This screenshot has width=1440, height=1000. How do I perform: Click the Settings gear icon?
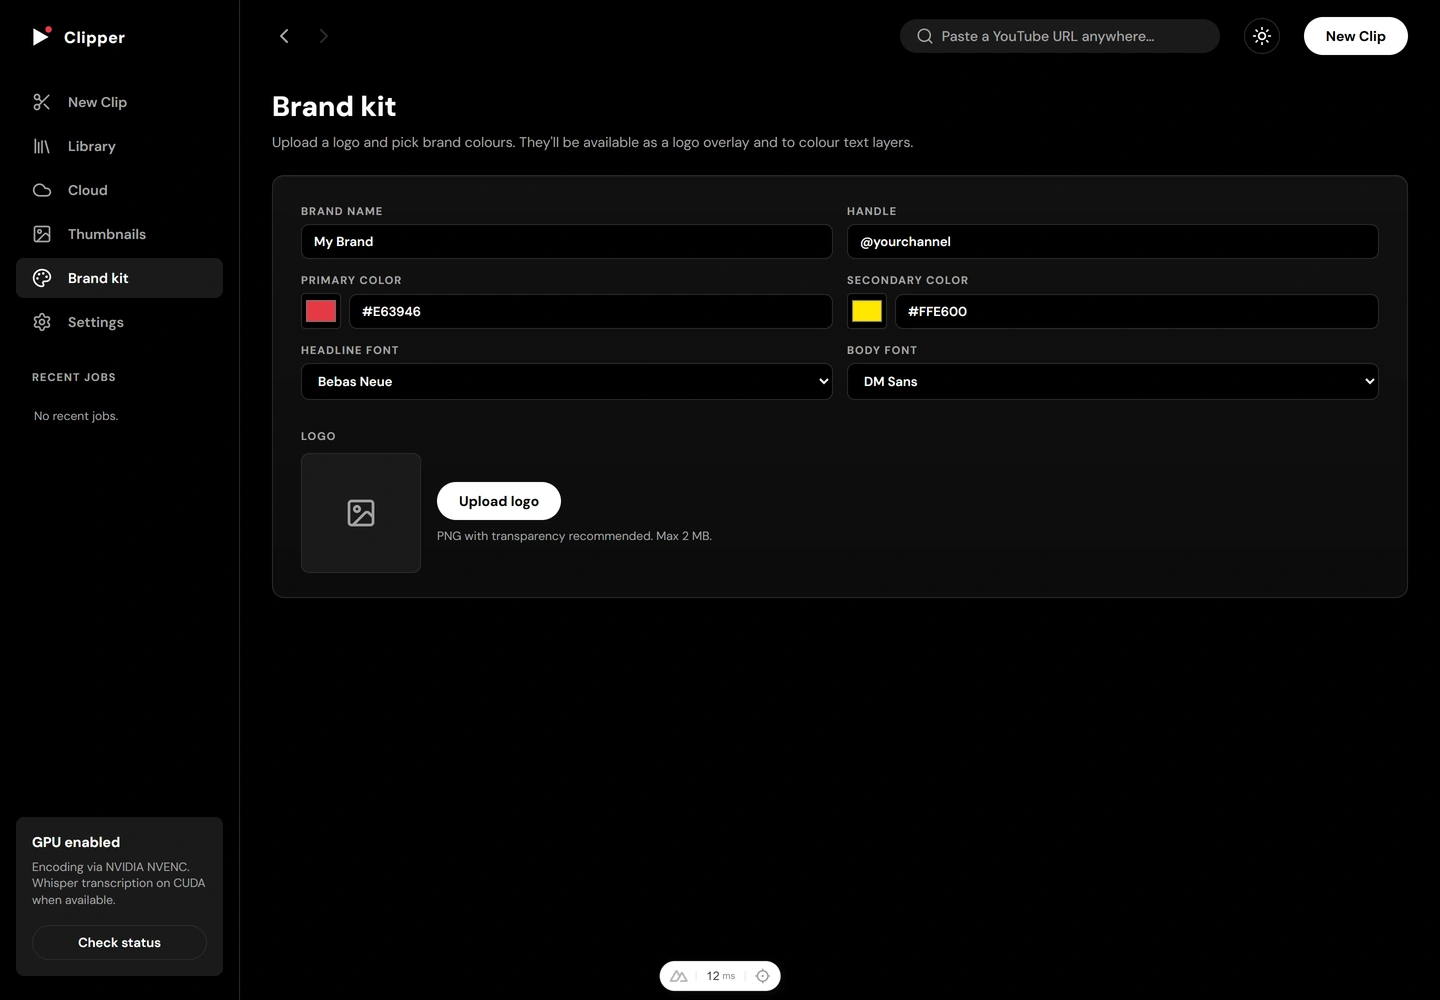42,322
